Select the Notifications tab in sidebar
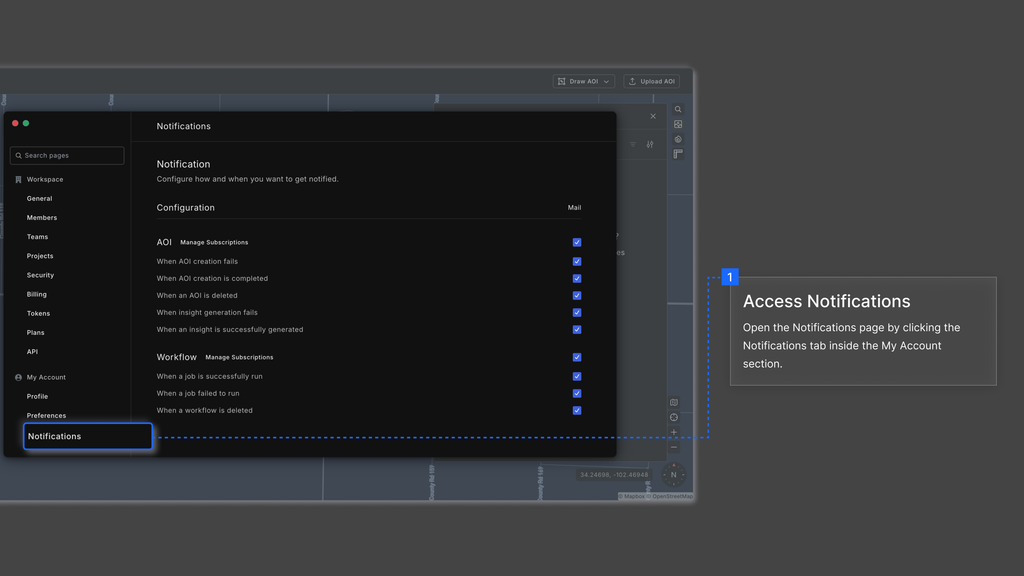 (x=88, y=436)
